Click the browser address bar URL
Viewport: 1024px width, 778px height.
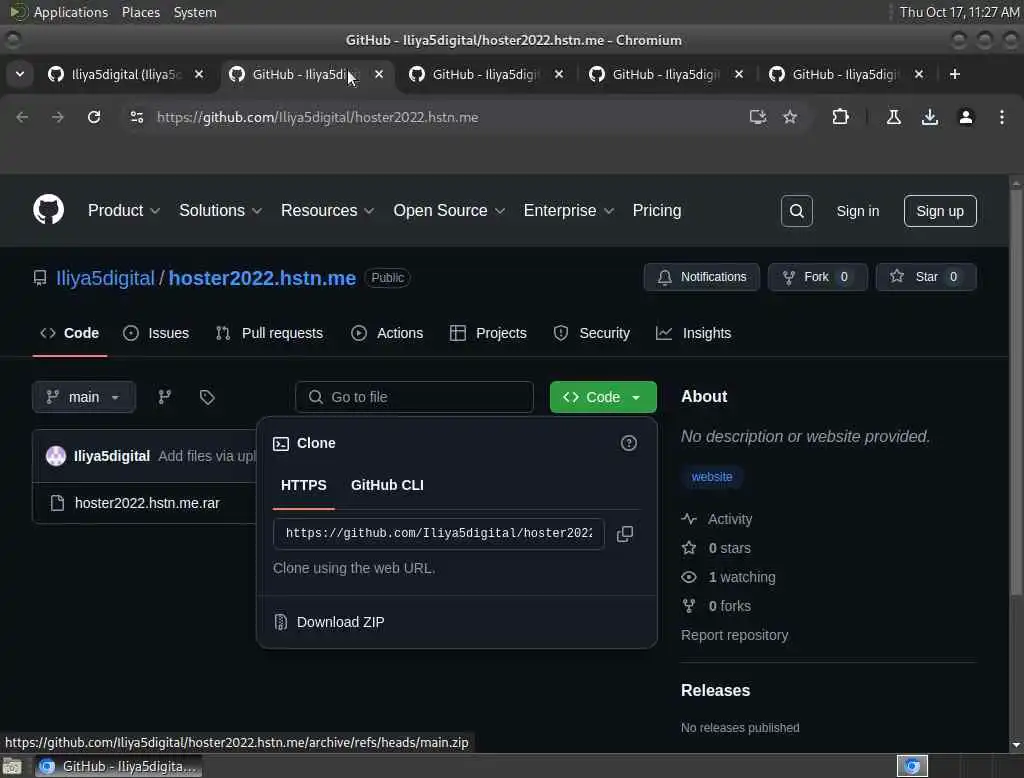coord(317,117)
